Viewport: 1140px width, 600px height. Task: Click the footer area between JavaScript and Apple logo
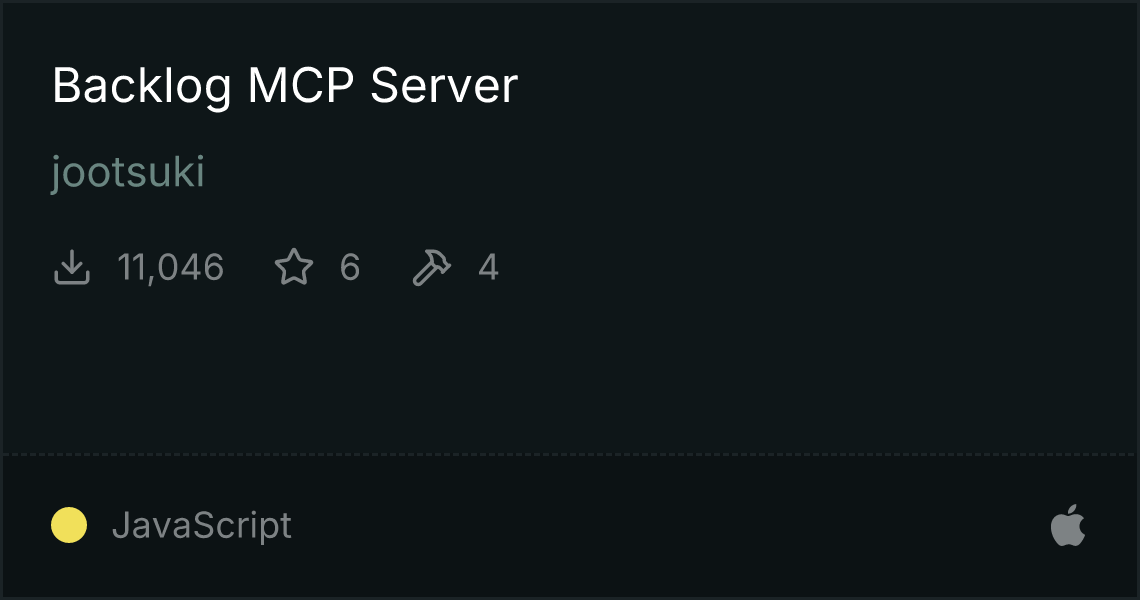click(x=669, y=525)
